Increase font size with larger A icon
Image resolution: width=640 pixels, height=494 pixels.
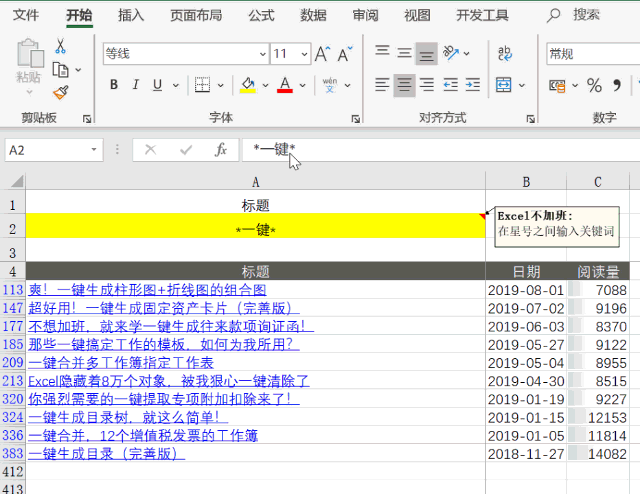pos(322,54)
